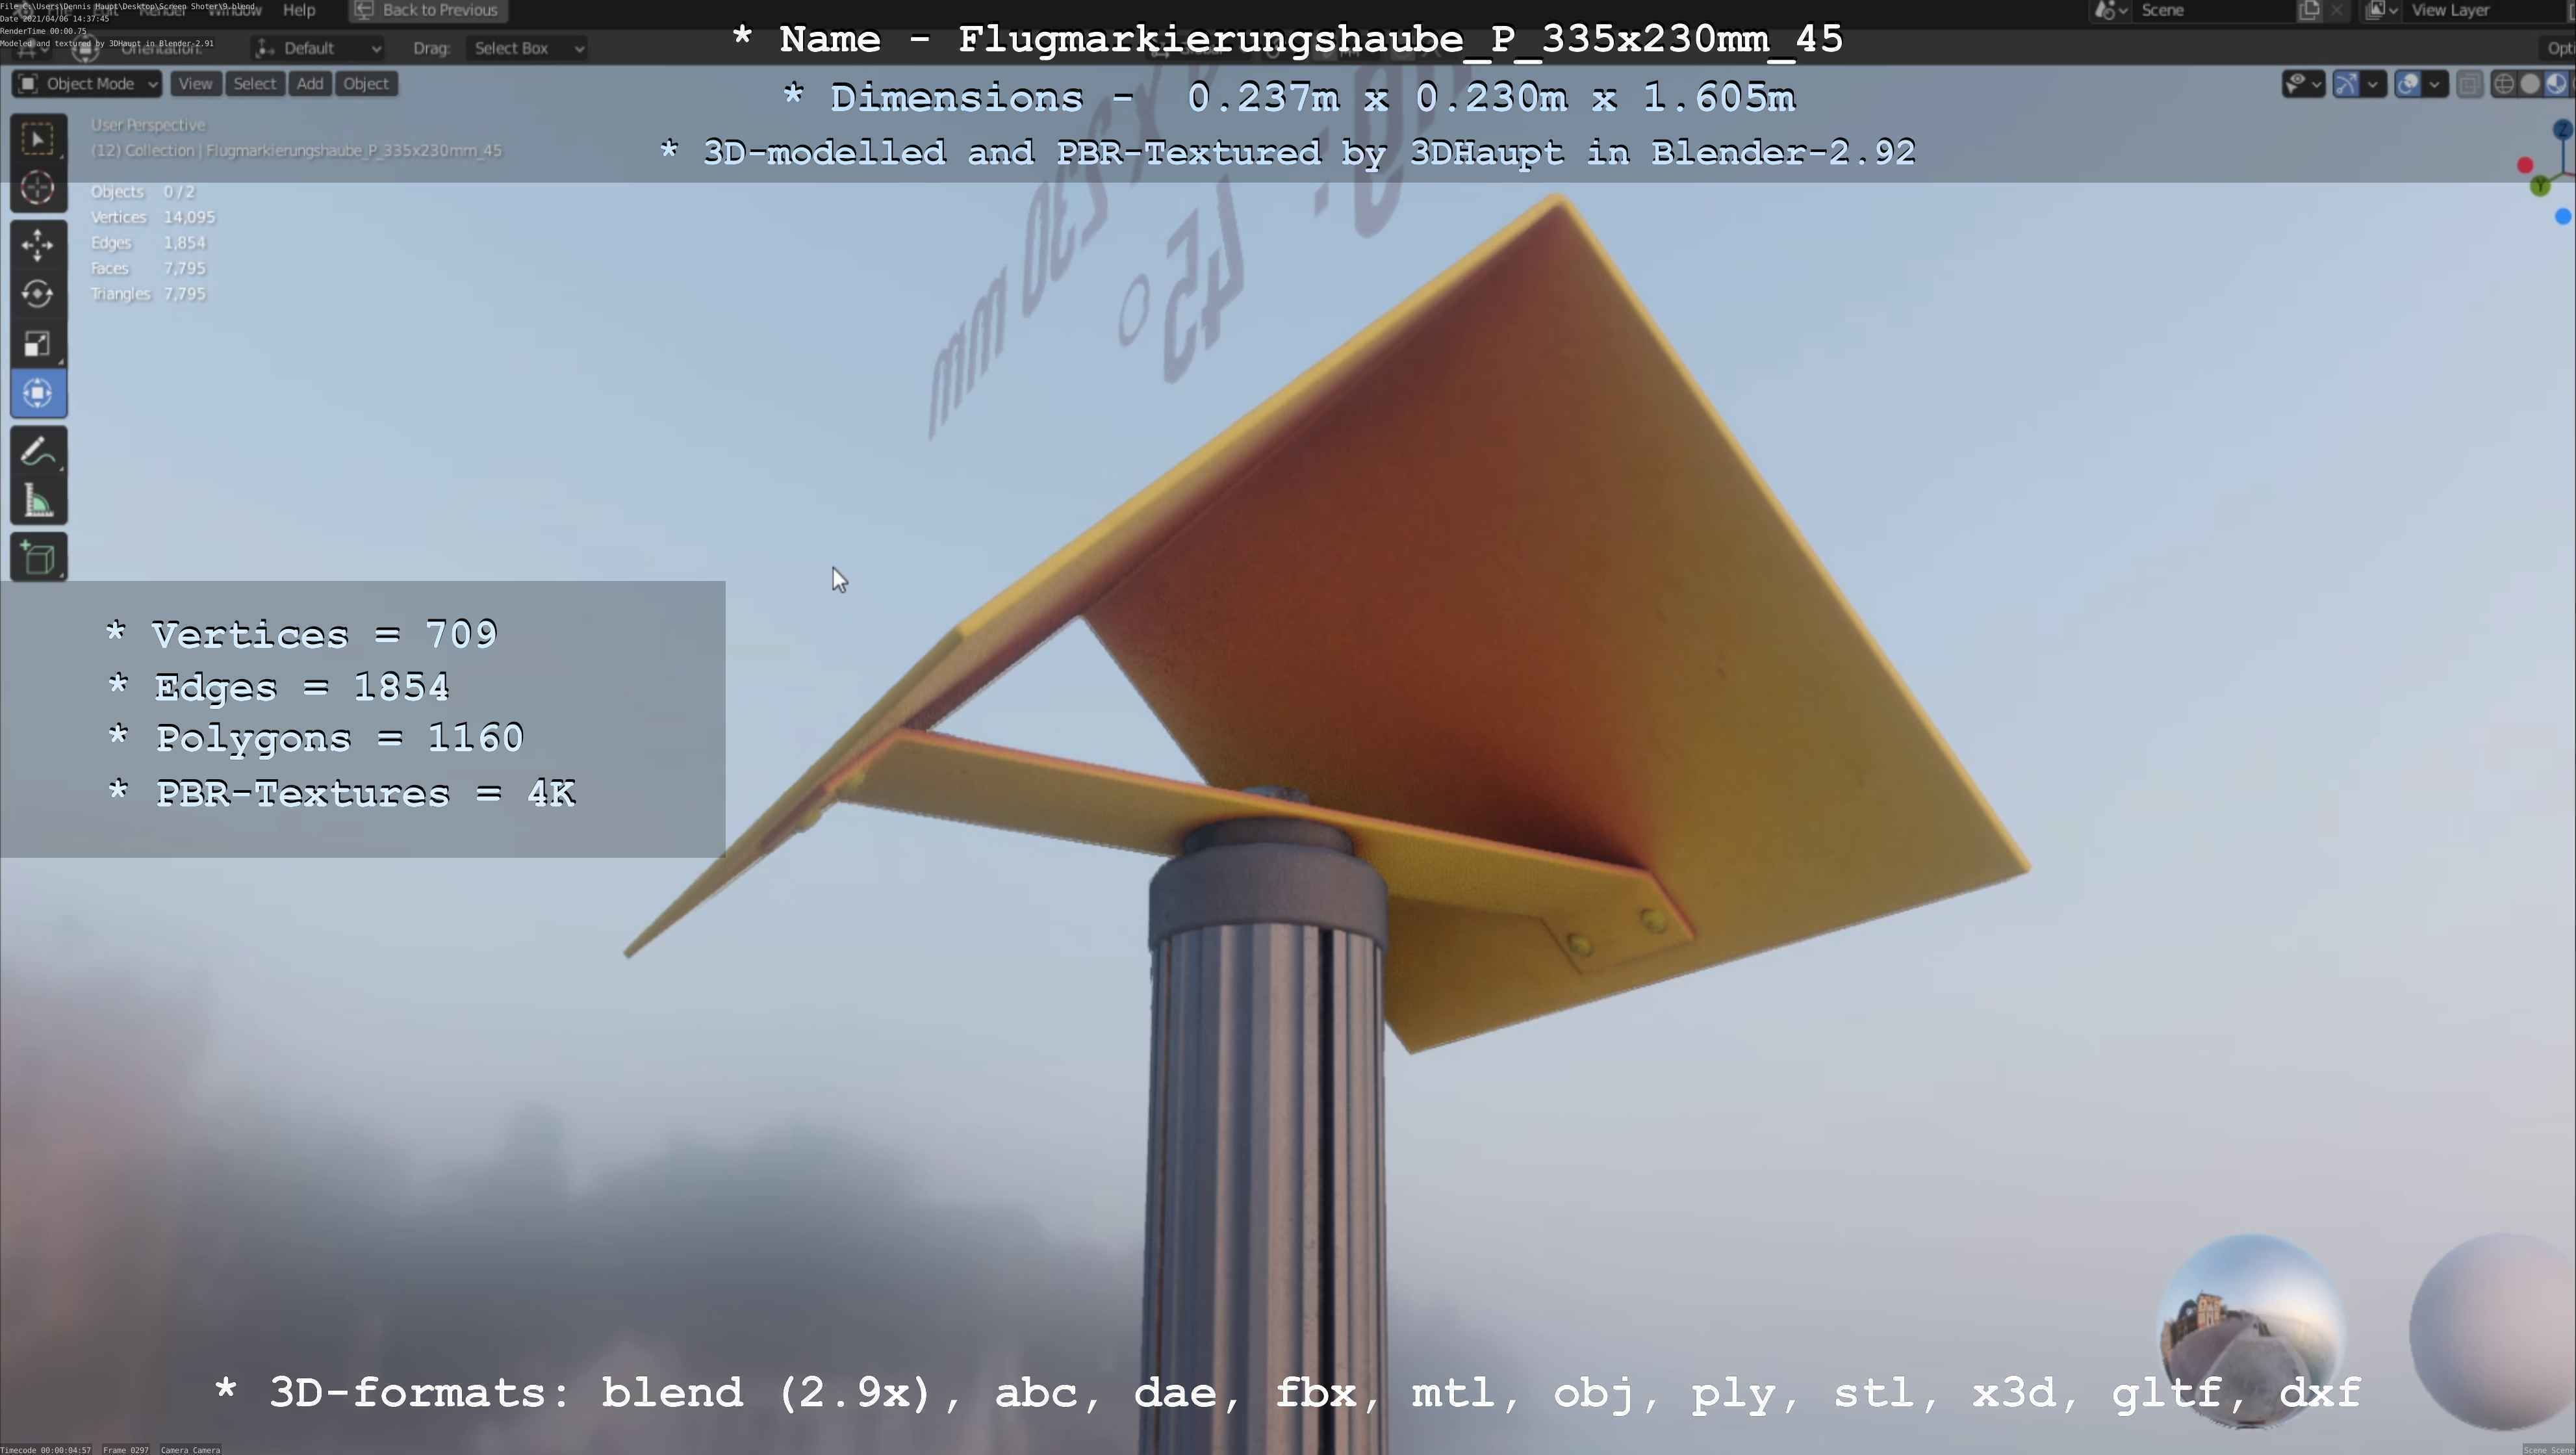Select the Move tool
This screenshot has width=2576, height=1455.
(x=38, y=245)
